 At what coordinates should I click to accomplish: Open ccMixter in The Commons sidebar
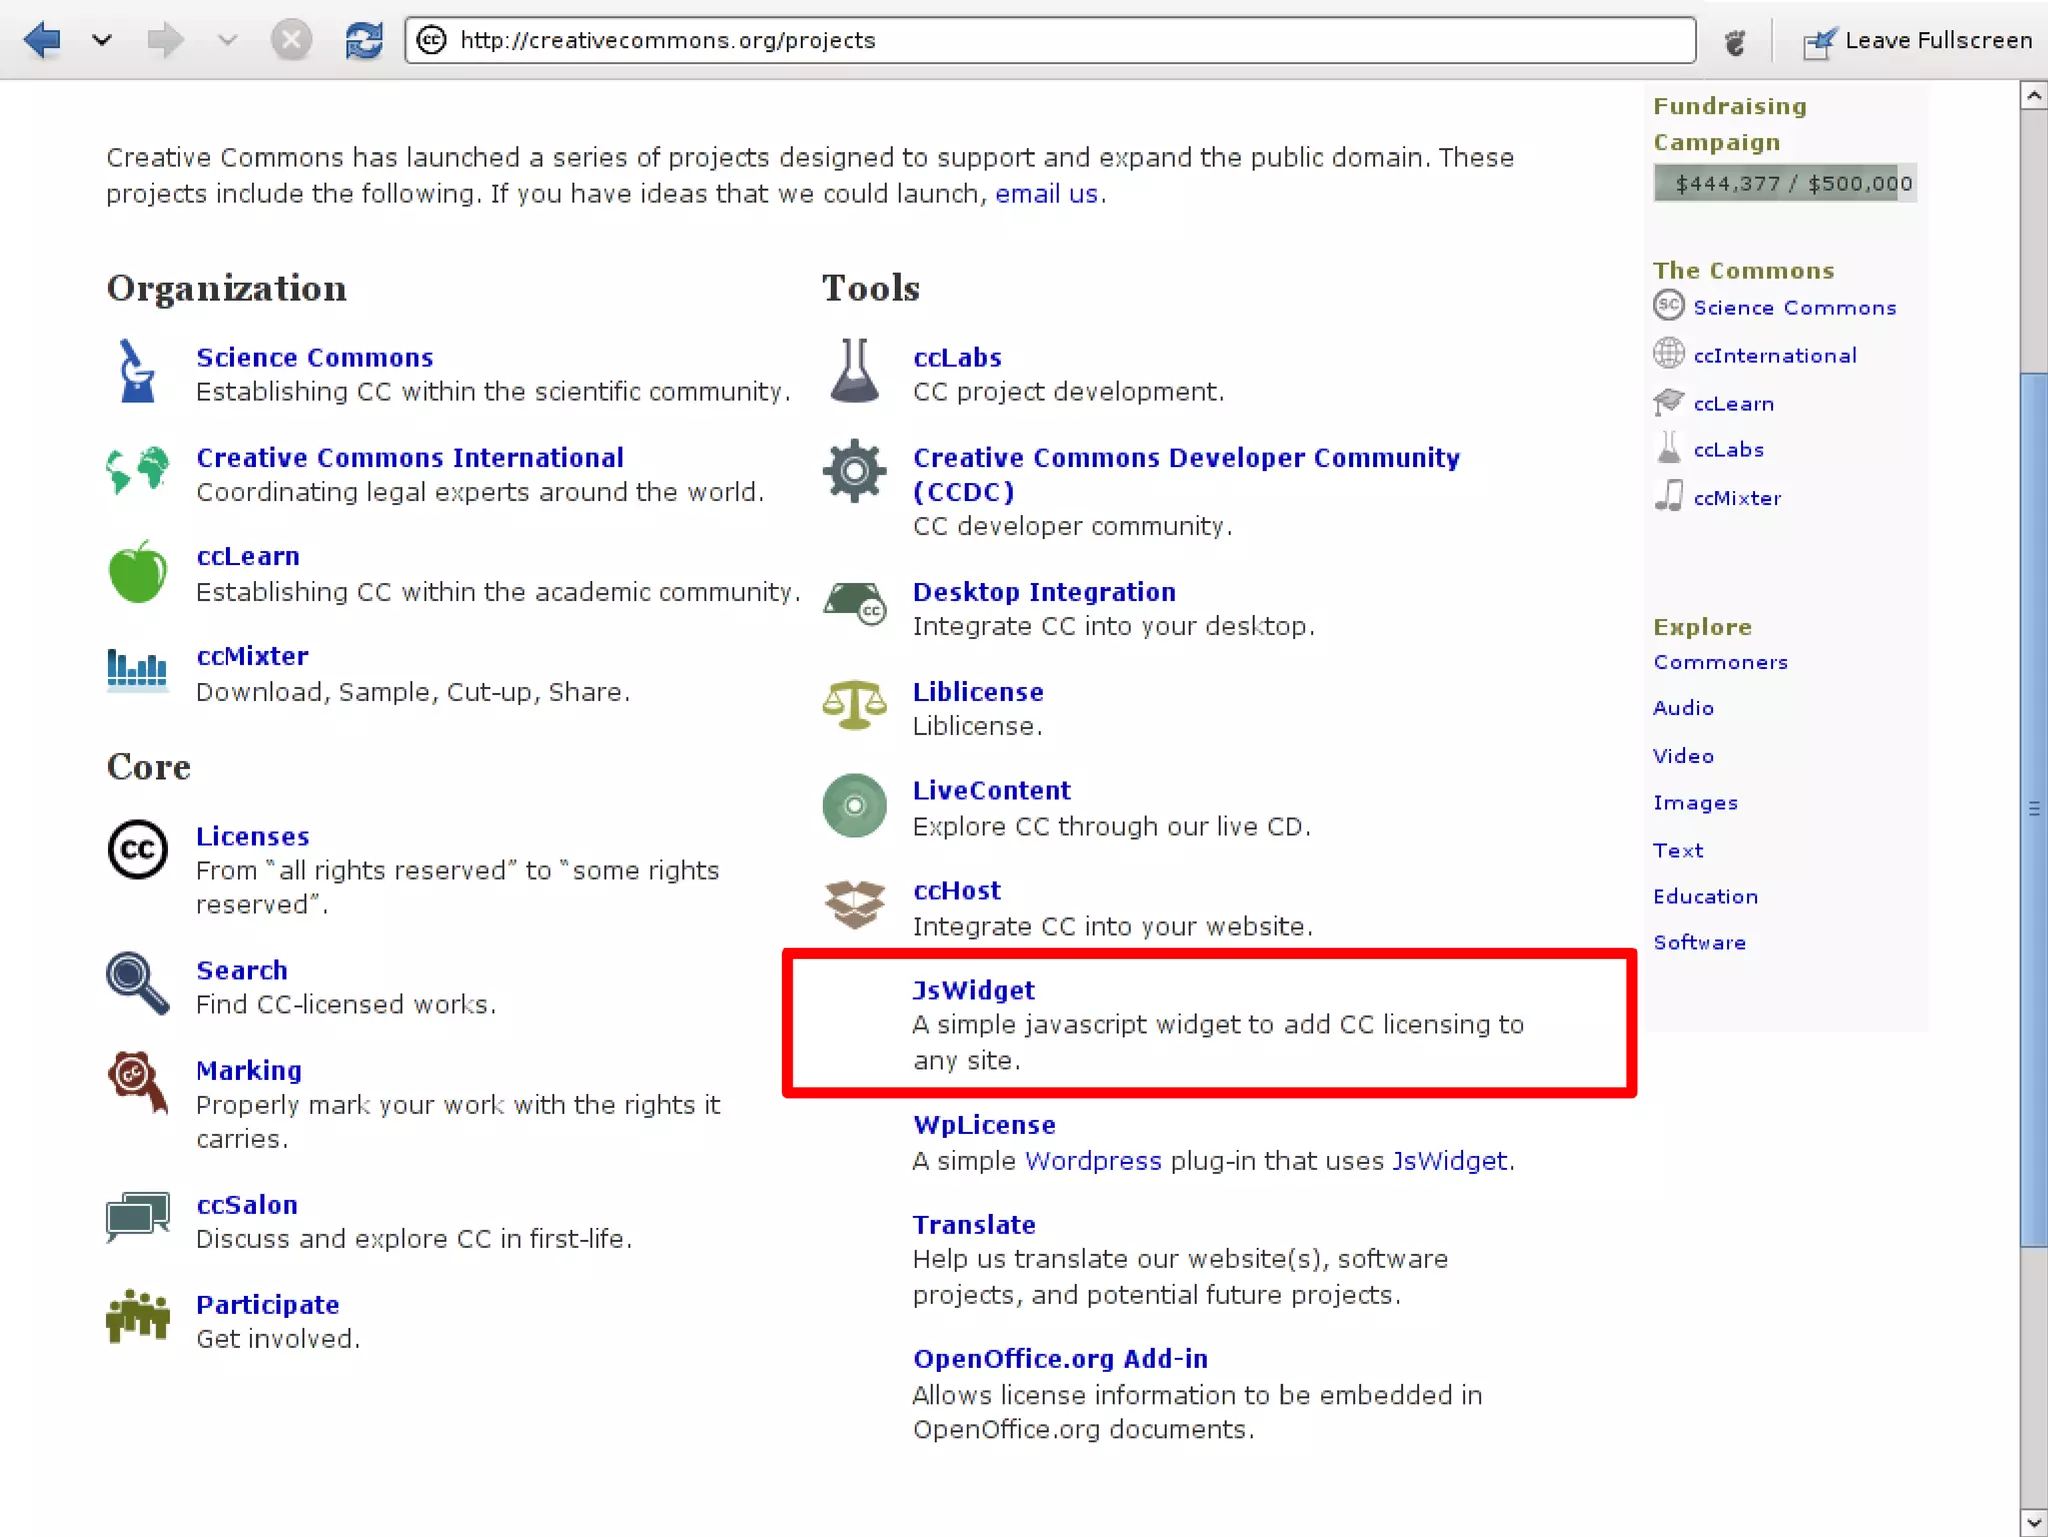1737,498
